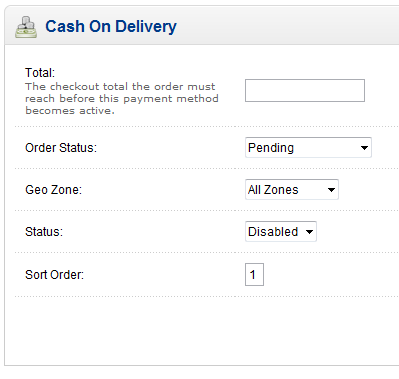This screenshot has height=379, width=399.
Task: Click the Geo Zone label
Action: coord(53,190)
